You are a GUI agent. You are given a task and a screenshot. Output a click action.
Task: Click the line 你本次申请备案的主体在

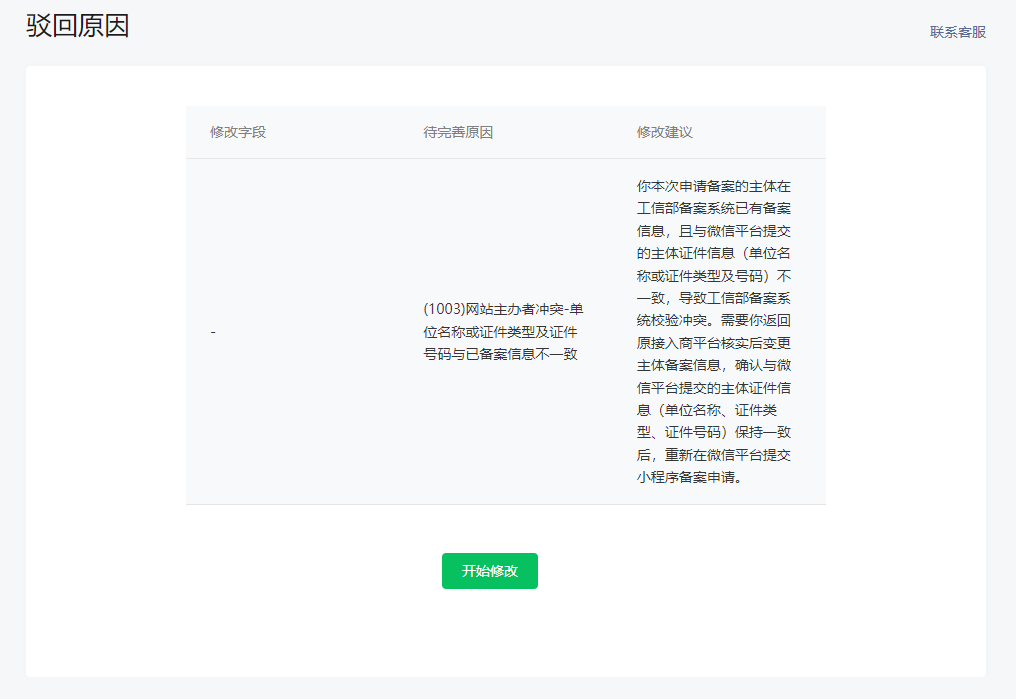pyautogui.click(x=713, y=187)
